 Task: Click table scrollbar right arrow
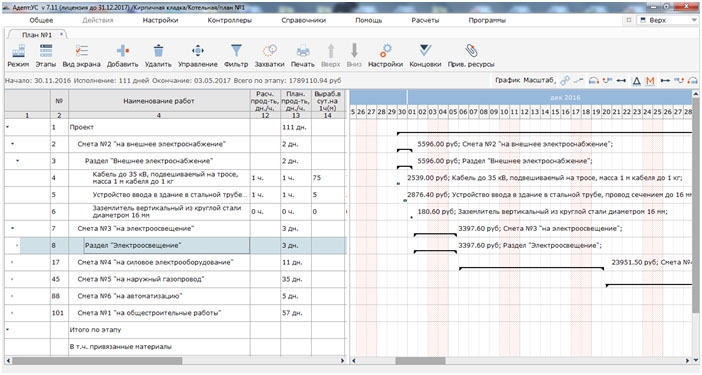click(x=342, y=361)
